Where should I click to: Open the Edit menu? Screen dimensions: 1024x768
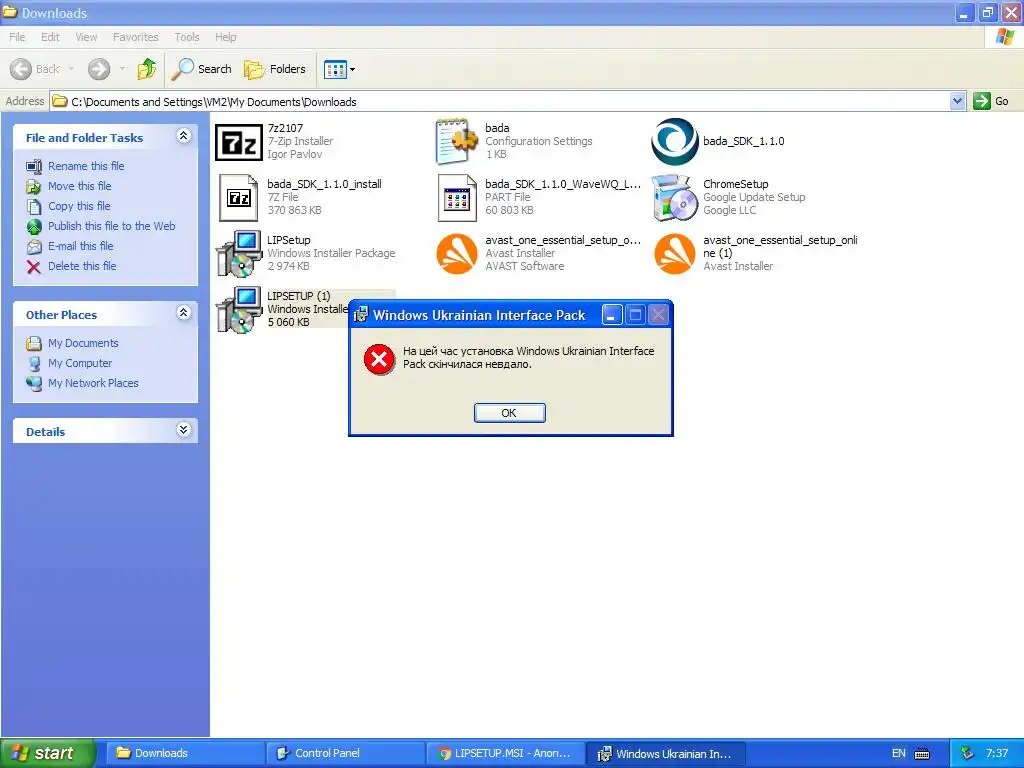(50, 37)
